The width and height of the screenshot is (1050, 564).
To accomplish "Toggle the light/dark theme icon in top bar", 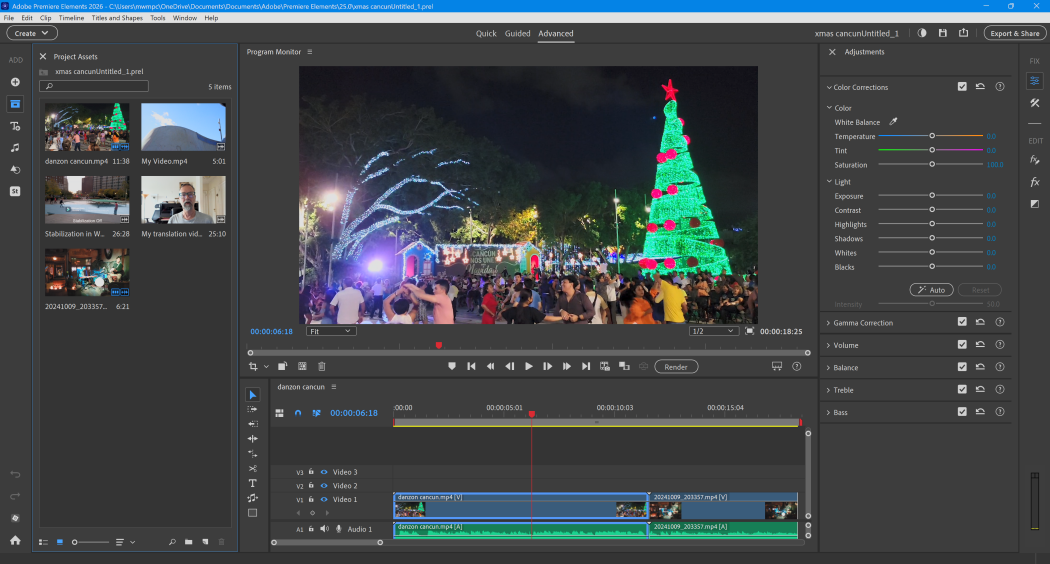I will tap(922, 33).
